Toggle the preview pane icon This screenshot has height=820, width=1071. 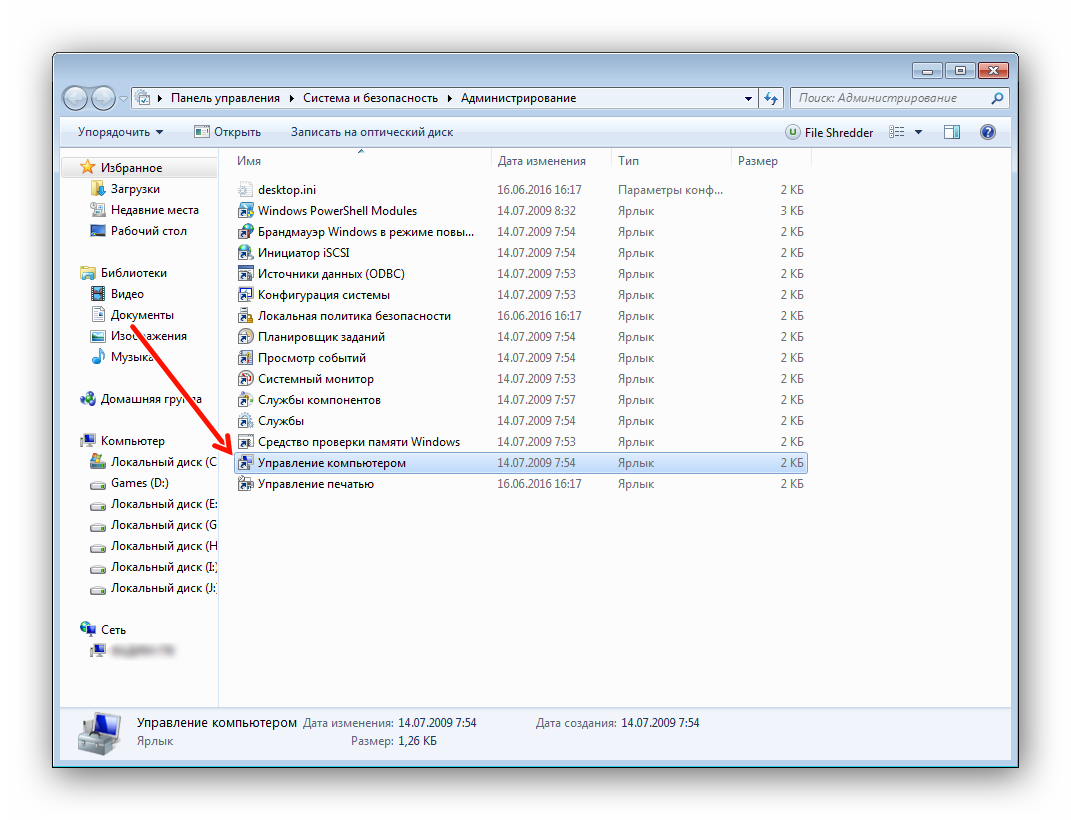(x=951, y=132)
